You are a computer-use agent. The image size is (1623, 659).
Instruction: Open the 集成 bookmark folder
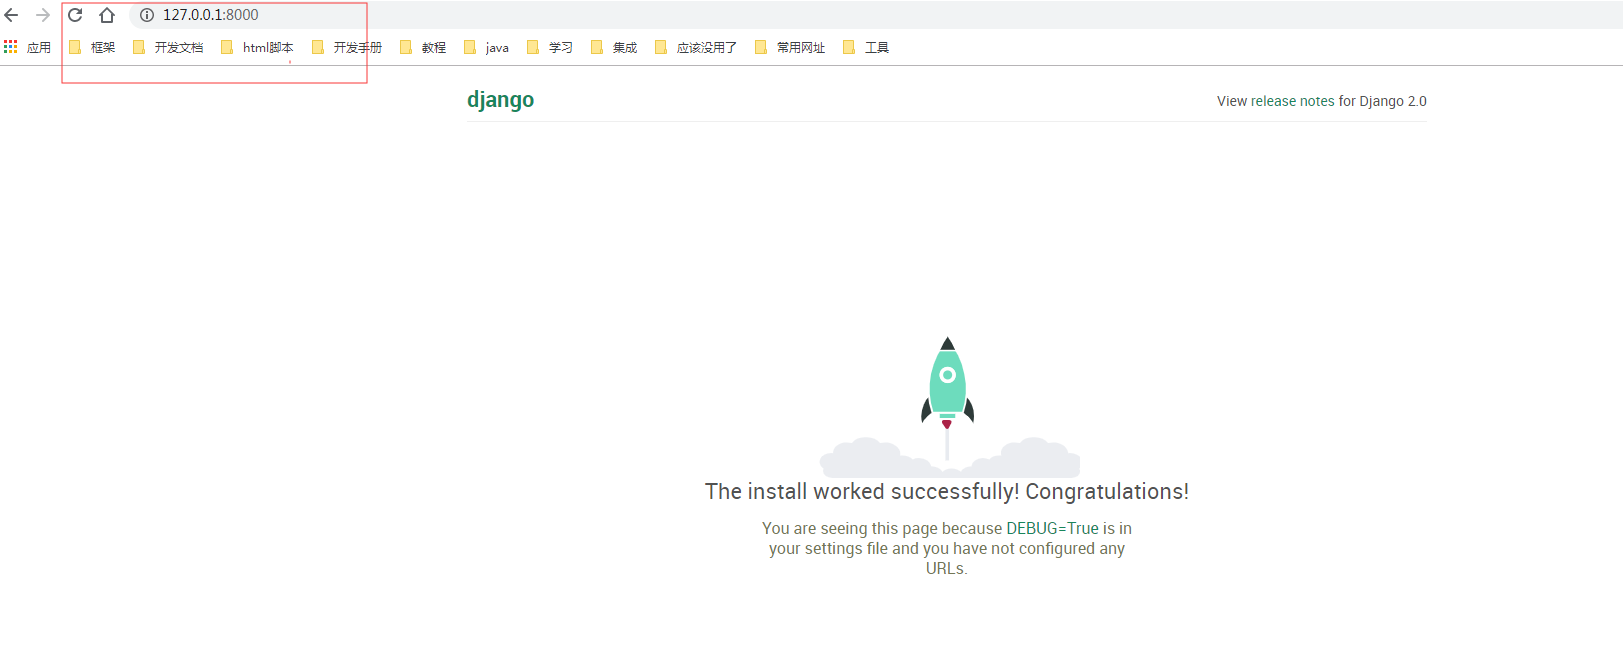[614, 47]
